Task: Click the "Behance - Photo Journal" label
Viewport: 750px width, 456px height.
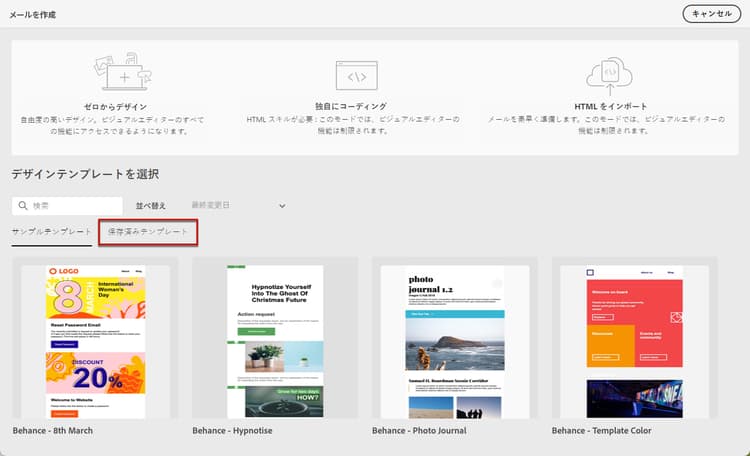Action: (419, 431)
